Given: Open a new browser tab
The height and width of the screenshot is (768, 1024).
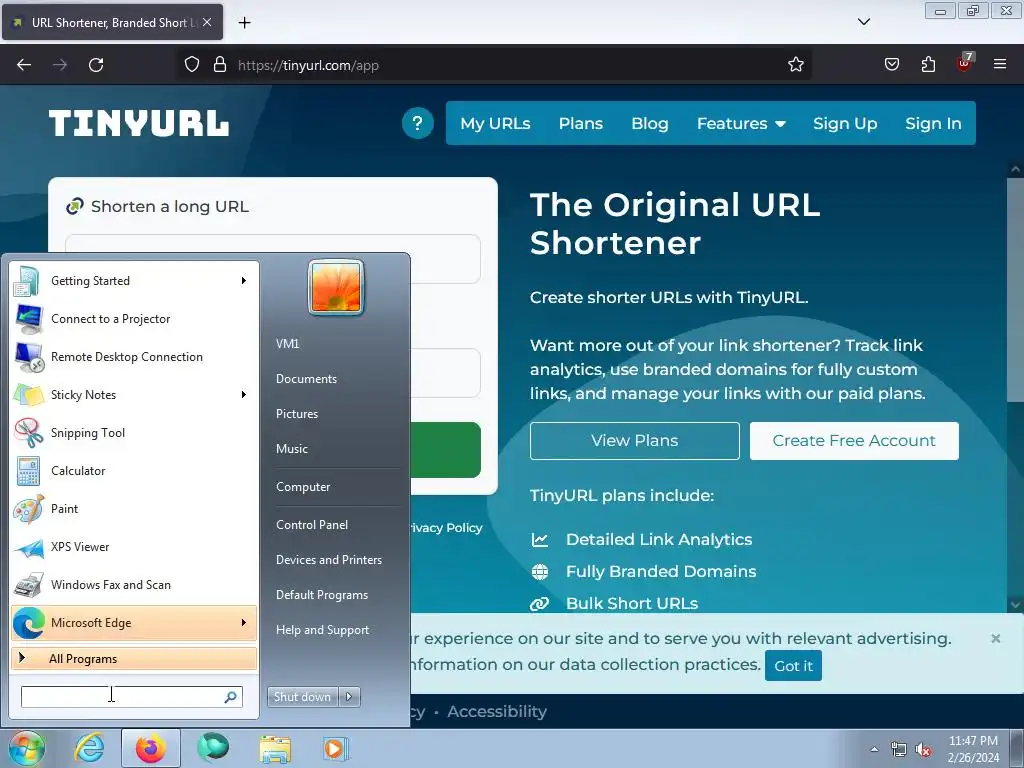Looking at the screenshot, I should point(244,23).
